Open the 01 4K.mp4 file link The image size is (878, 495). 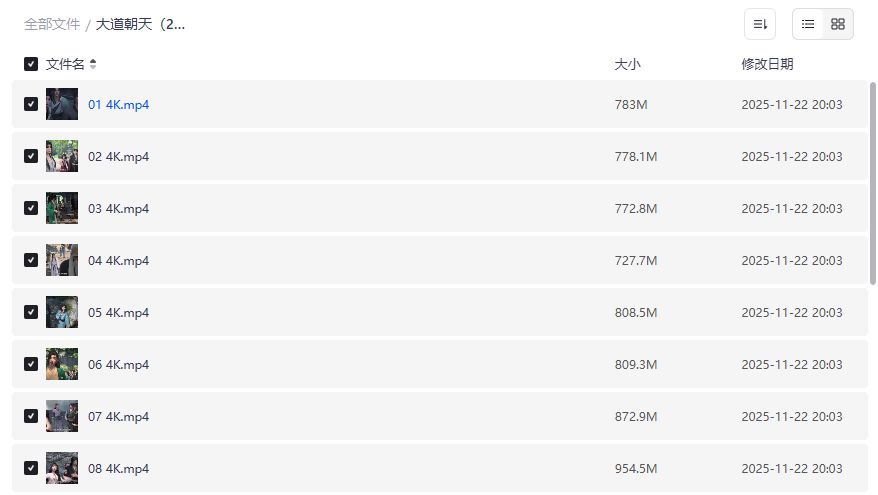coord(118,104)
